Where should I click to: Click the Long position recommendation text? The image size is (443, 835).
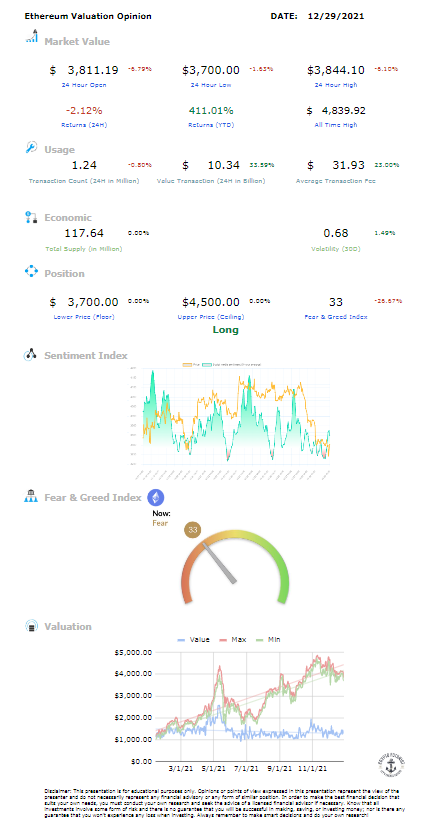pyautogui.click(x=226, y=330)
